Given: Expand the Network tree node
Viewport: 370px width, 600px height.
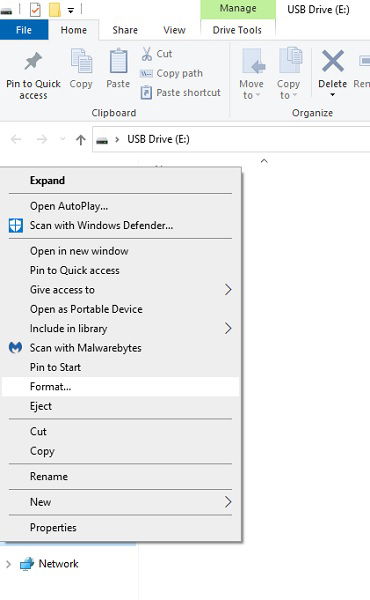Looking at the screenshot, I should pos(8,564).
